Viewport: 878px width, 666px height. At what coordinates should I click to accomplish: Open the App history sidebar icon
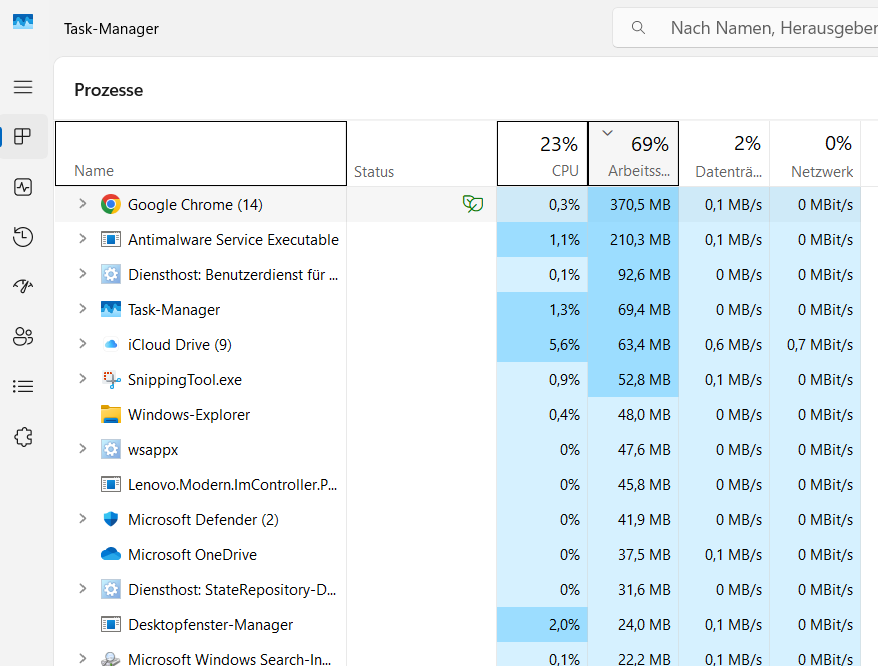pos(23,237)
